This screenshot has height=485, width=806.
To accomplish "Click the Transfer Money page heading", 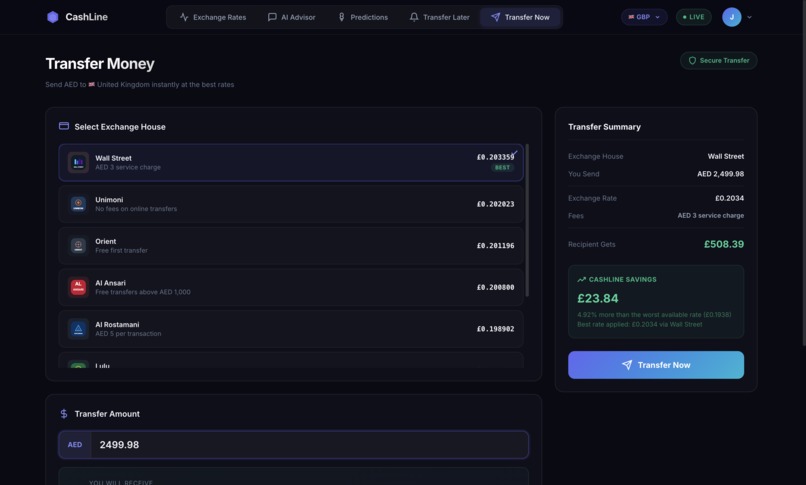I will (x=100, y=64).
